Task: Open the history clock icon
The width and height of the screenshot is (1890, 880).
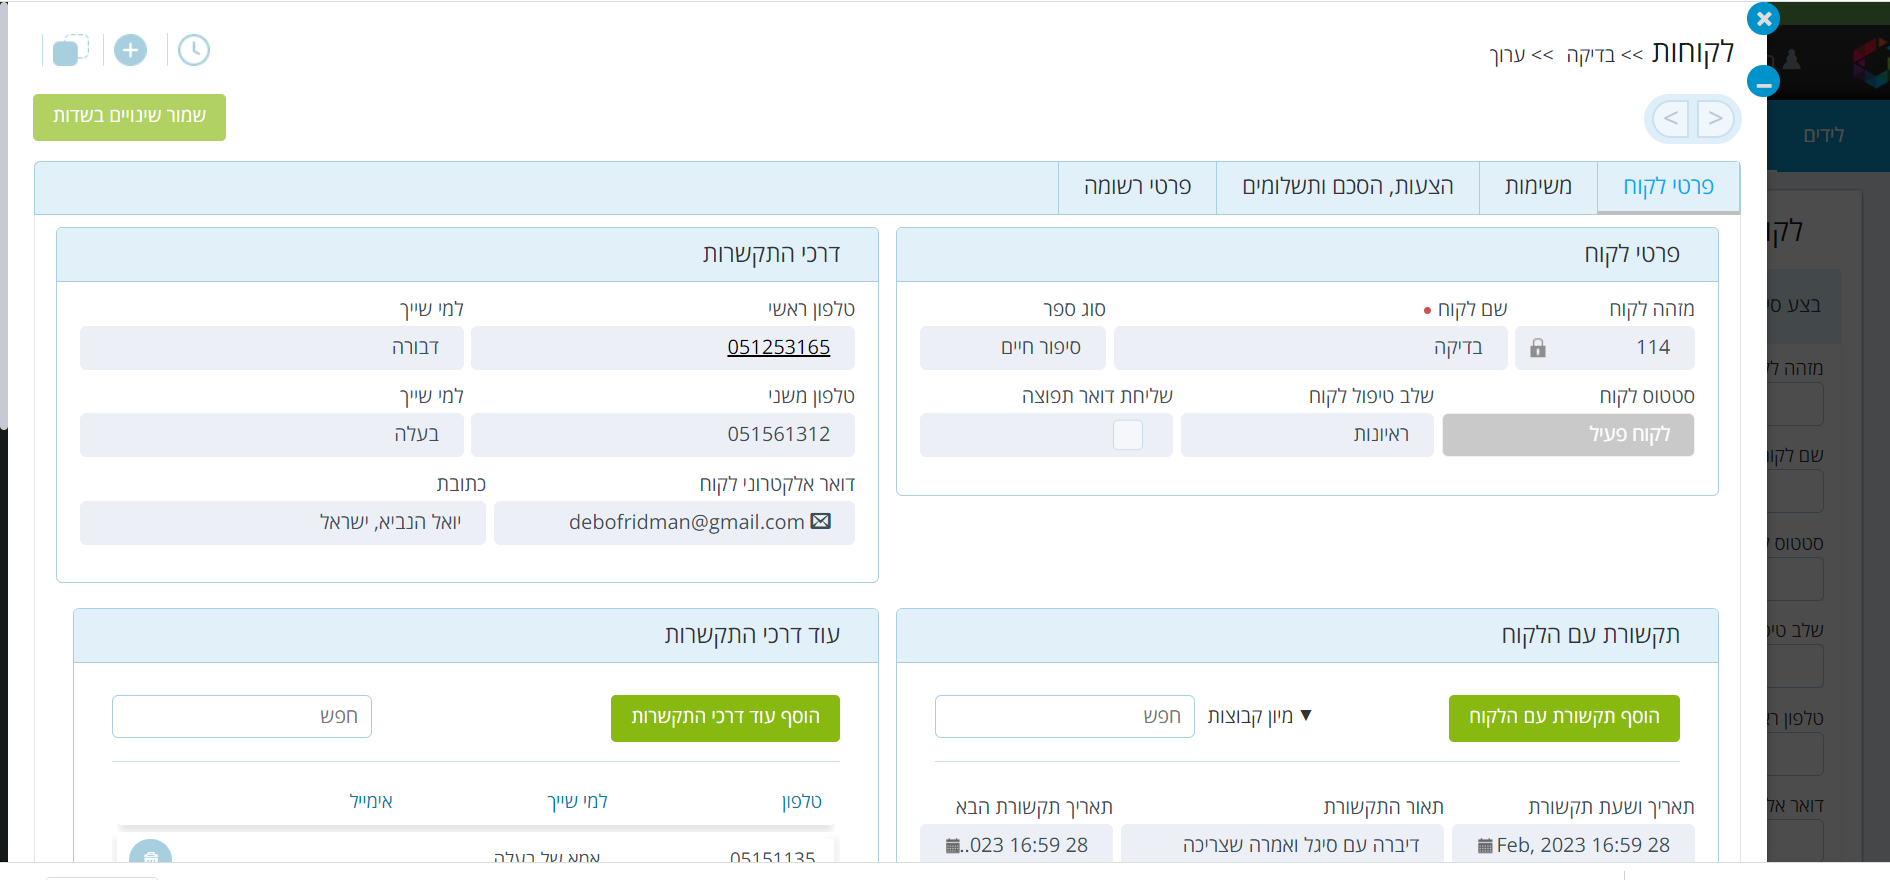Action: [194, 50]
